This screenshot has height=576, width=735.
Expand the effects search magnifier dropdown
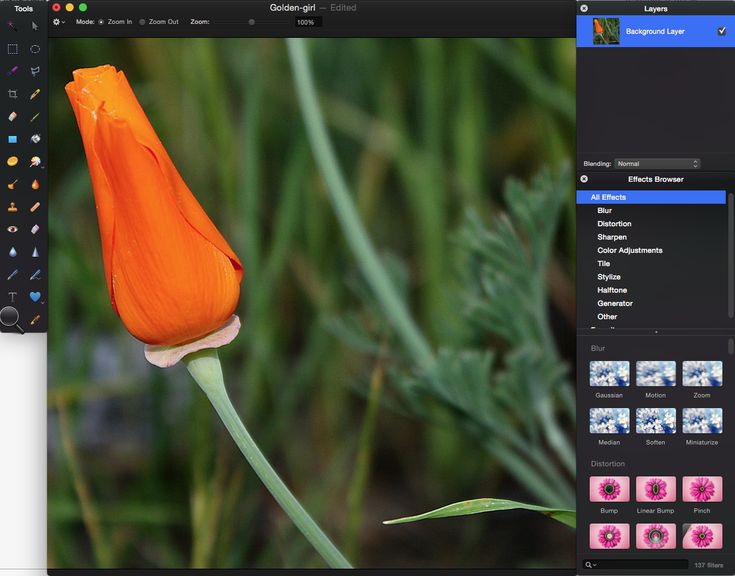click(x=590, y=565)
